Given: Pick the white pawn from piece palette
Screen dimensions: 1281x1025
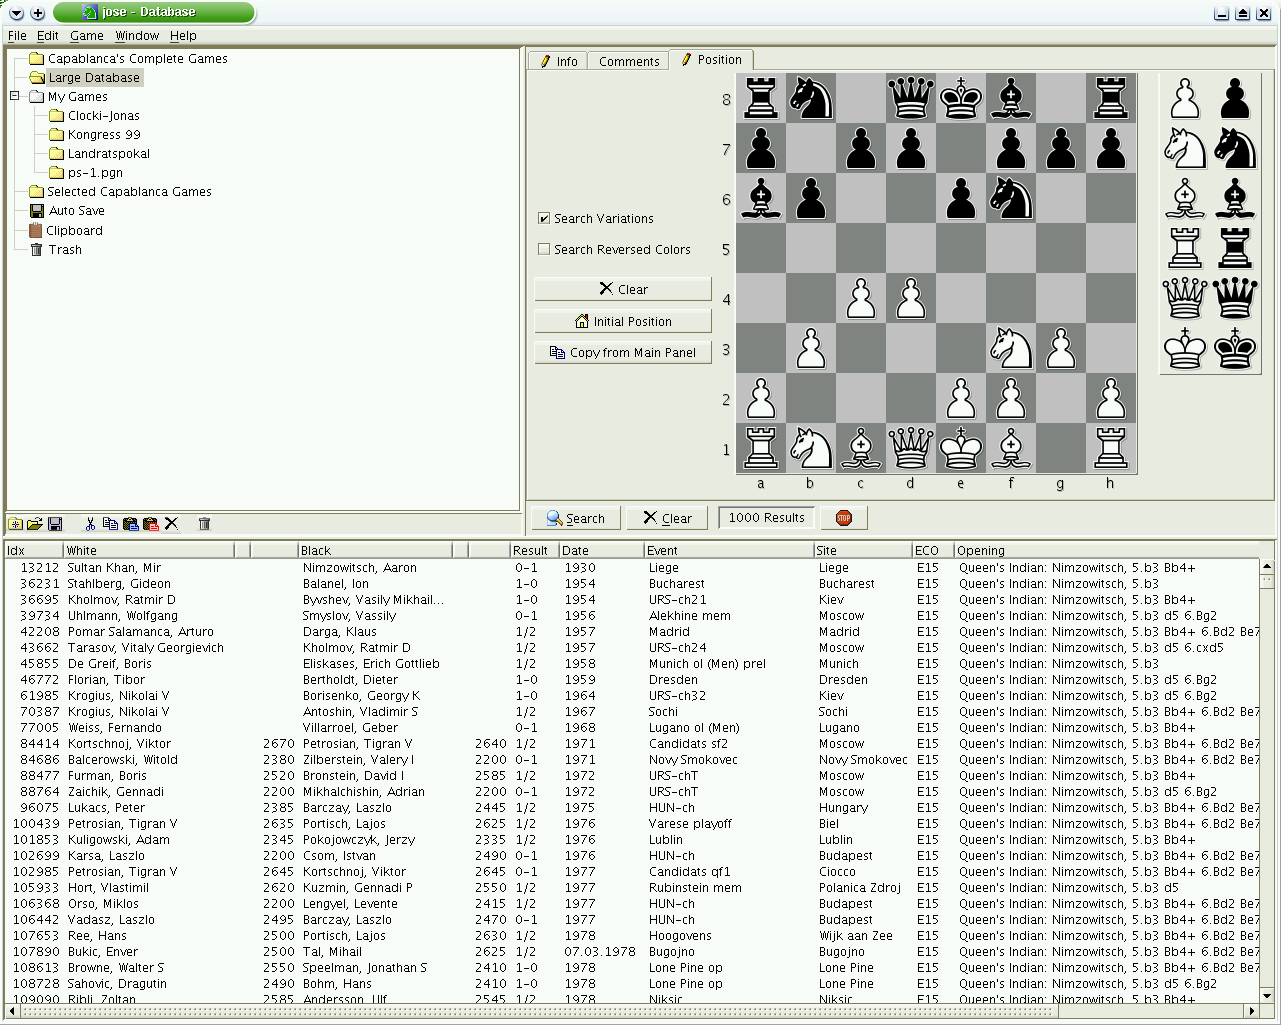Looking at the screenshot, I should click(x=1185, y=99).
